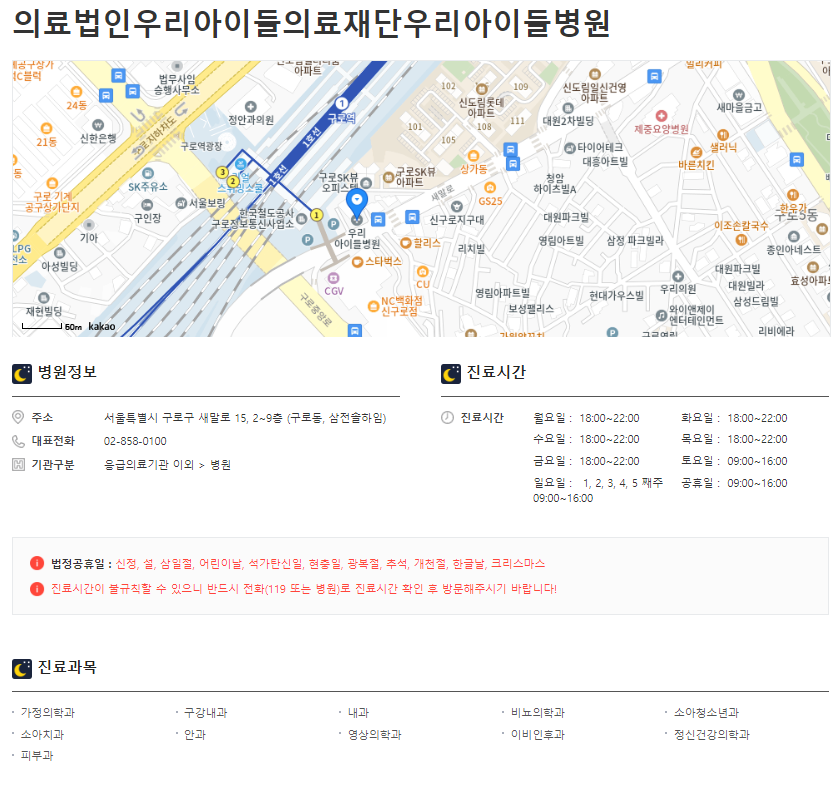Click the parking P icon beside 우리아이들병원
Image resolution: width=838 pixels, height=785 pixels.
tap(334, 222)
